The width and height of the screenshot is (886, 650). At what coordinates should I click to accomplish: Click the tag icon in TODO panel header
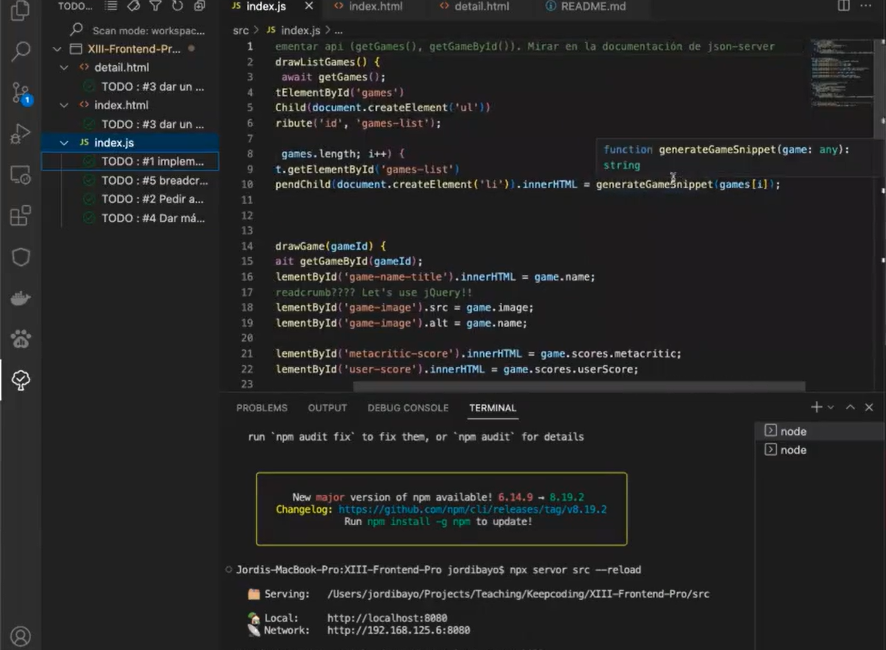tap(133, 6)
